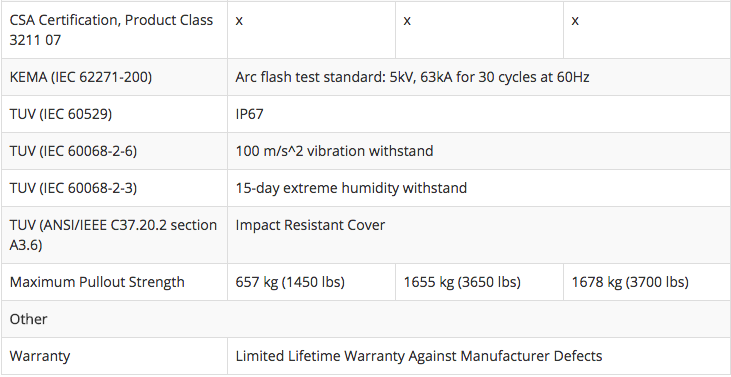
Task: Click the Arc flash test standard text
Action: 412,77
